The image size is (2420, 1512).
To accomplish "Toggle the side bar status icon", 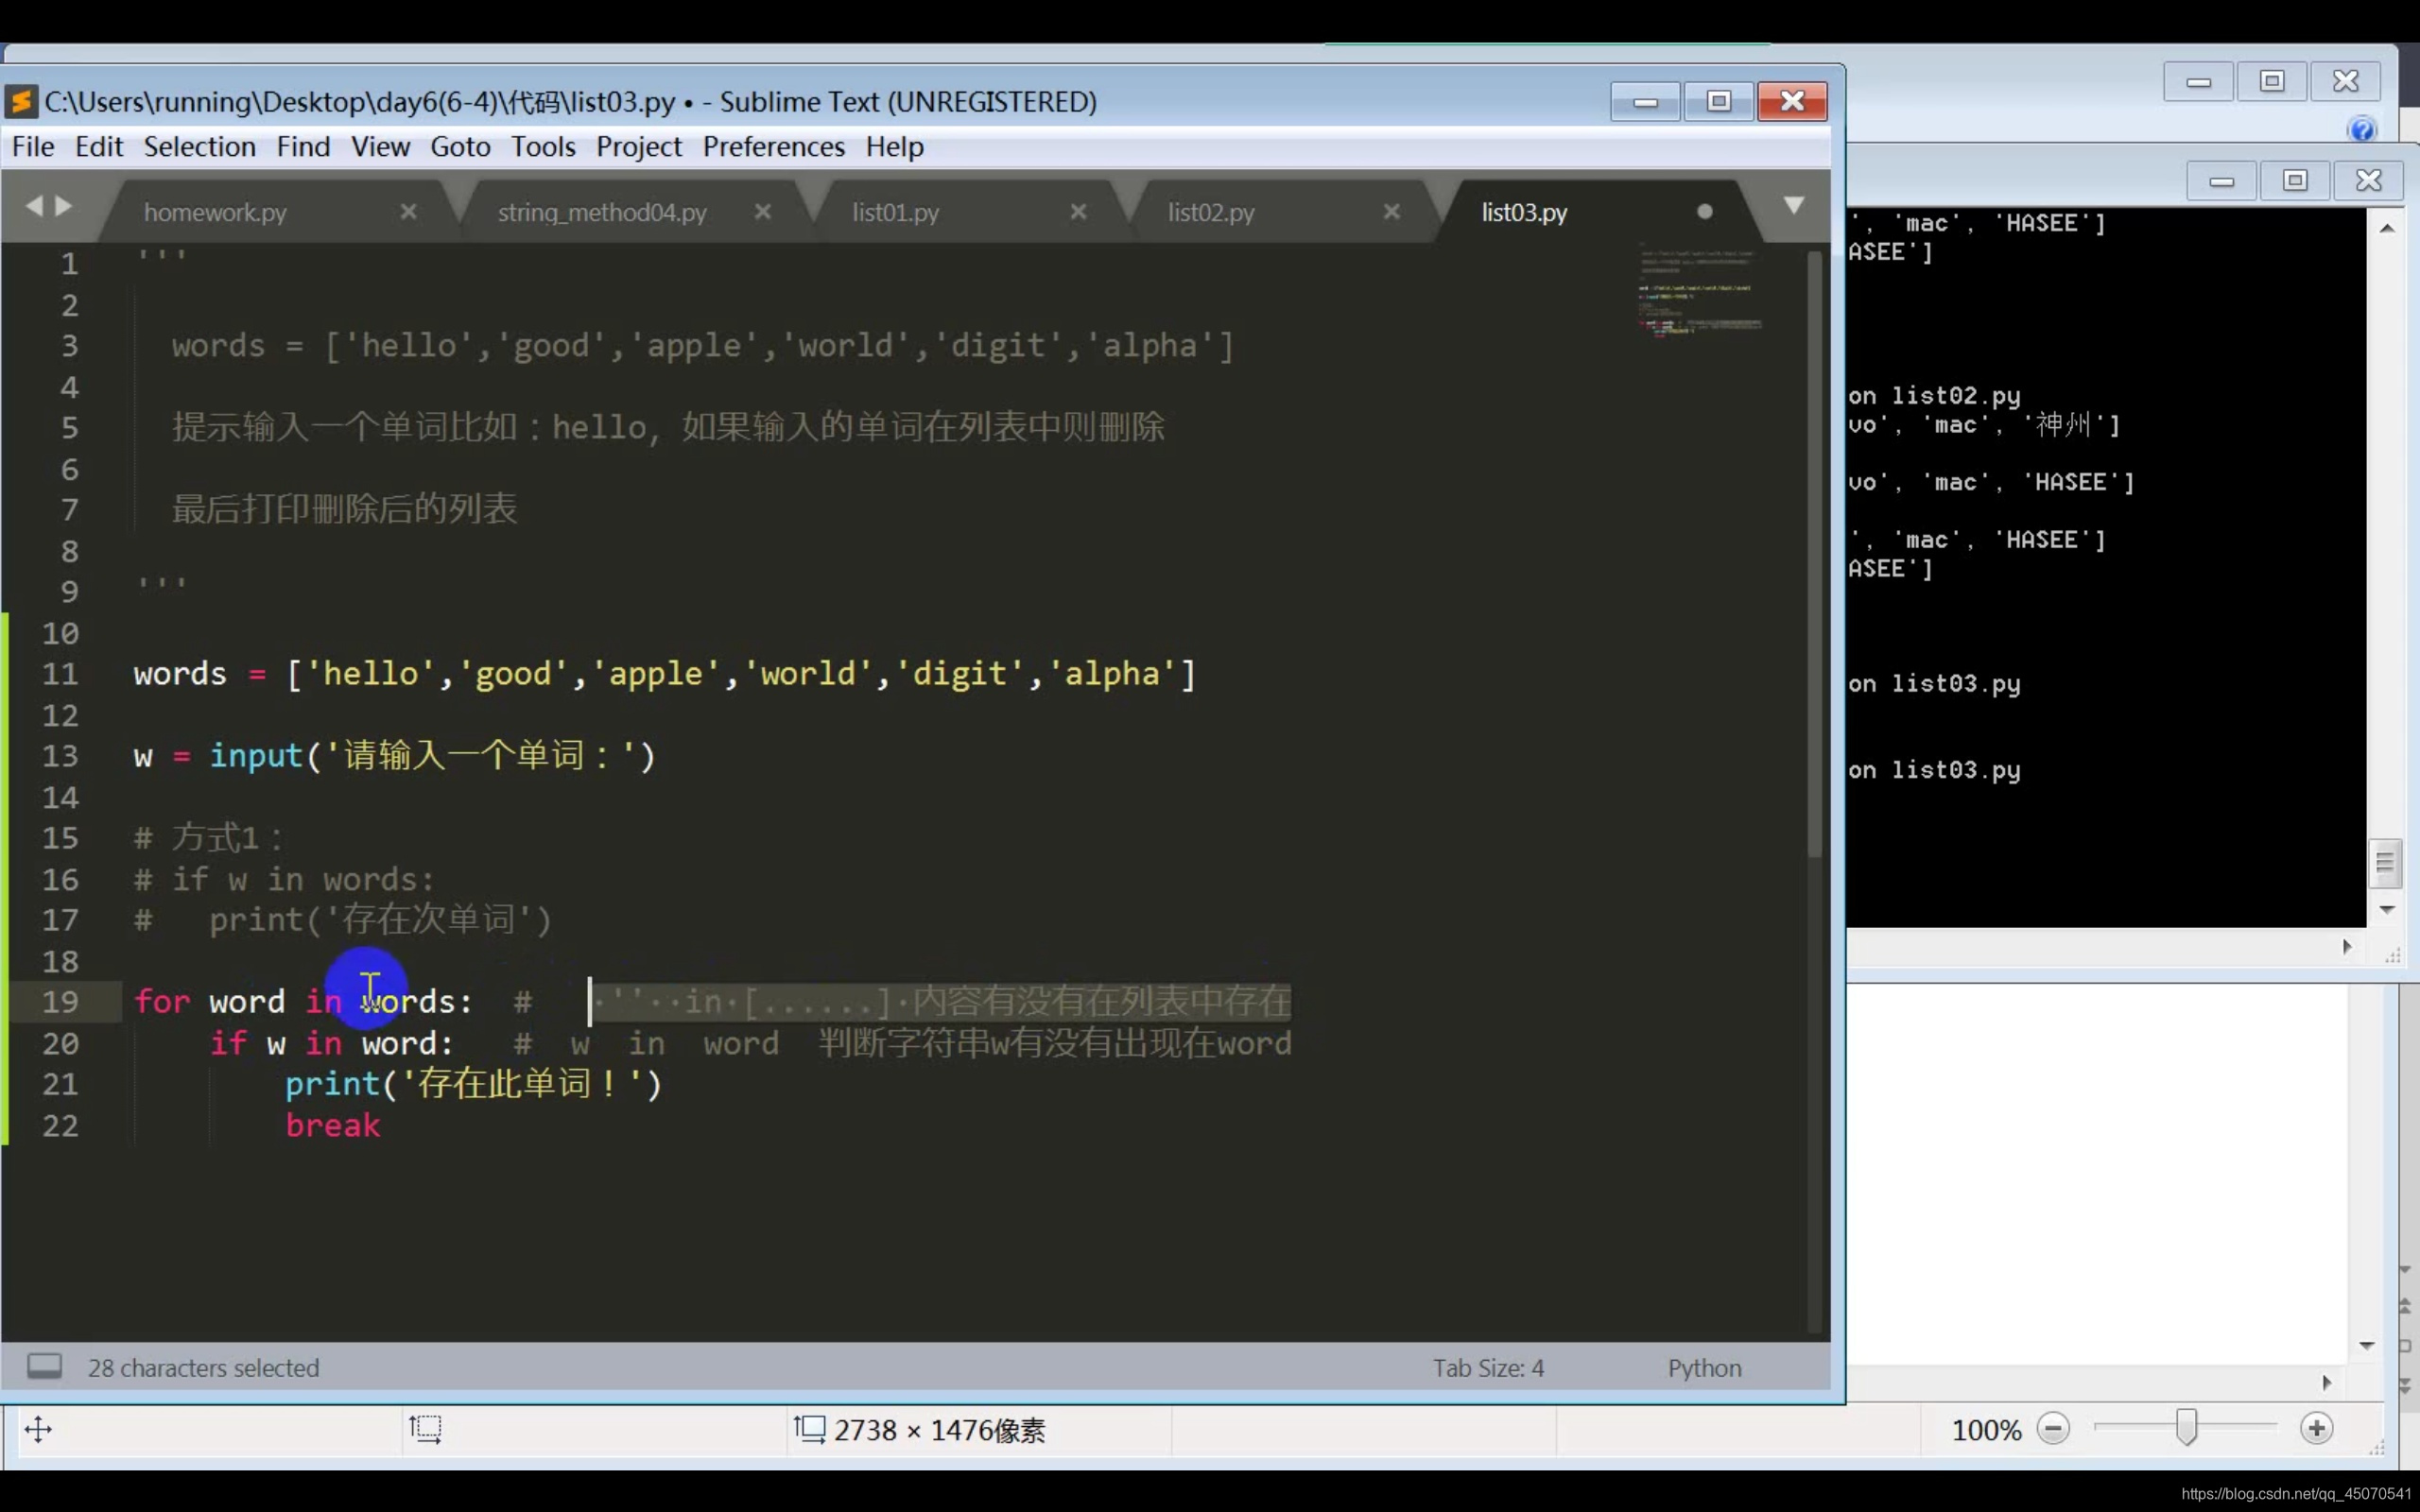I will (x=44, y=1366).
